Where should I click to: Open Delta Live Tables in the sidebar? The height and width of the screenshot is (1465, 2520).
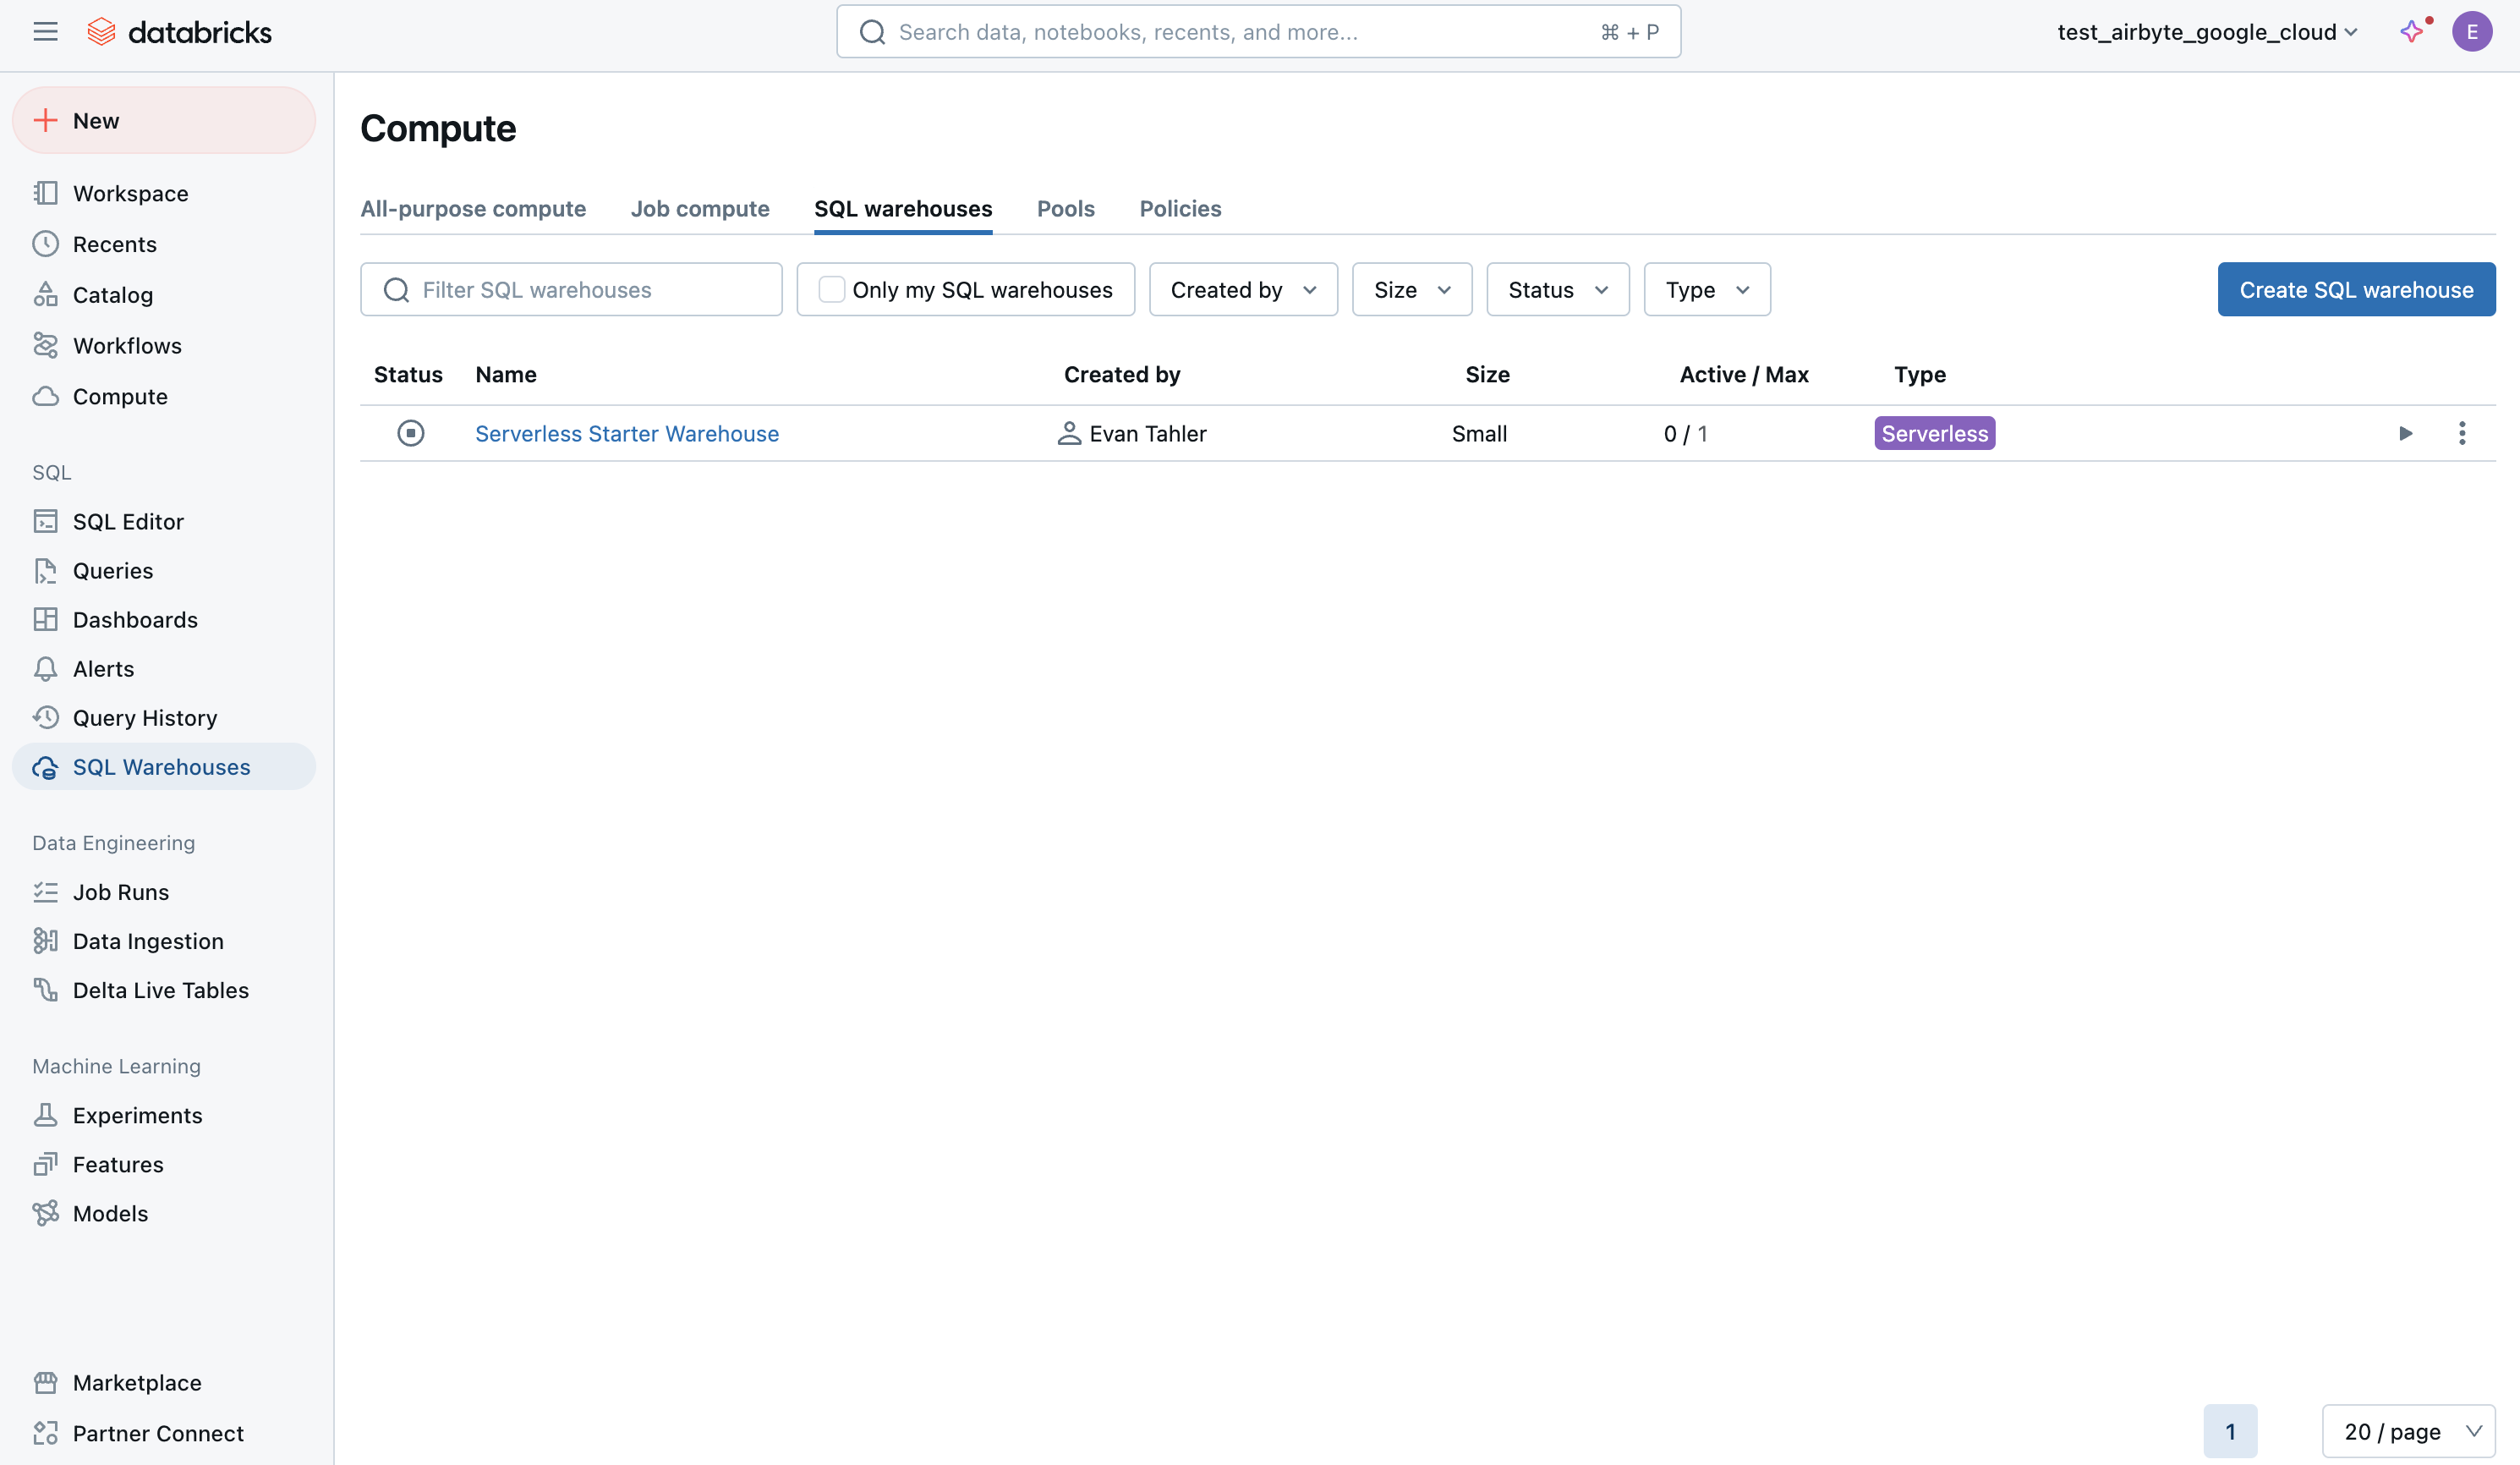coord(160,990)
